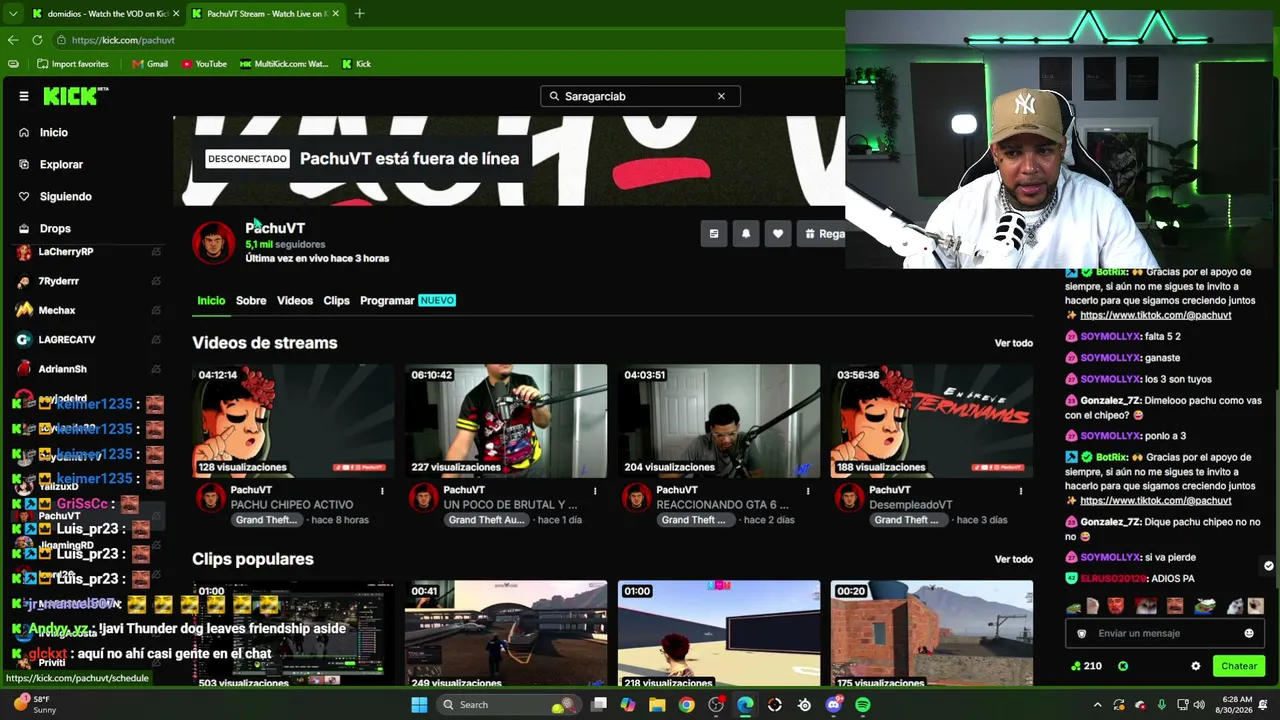Open Explorar in the sidebar
The width and height of the screenshot is (1280, 720).
(x=61, y=164)
